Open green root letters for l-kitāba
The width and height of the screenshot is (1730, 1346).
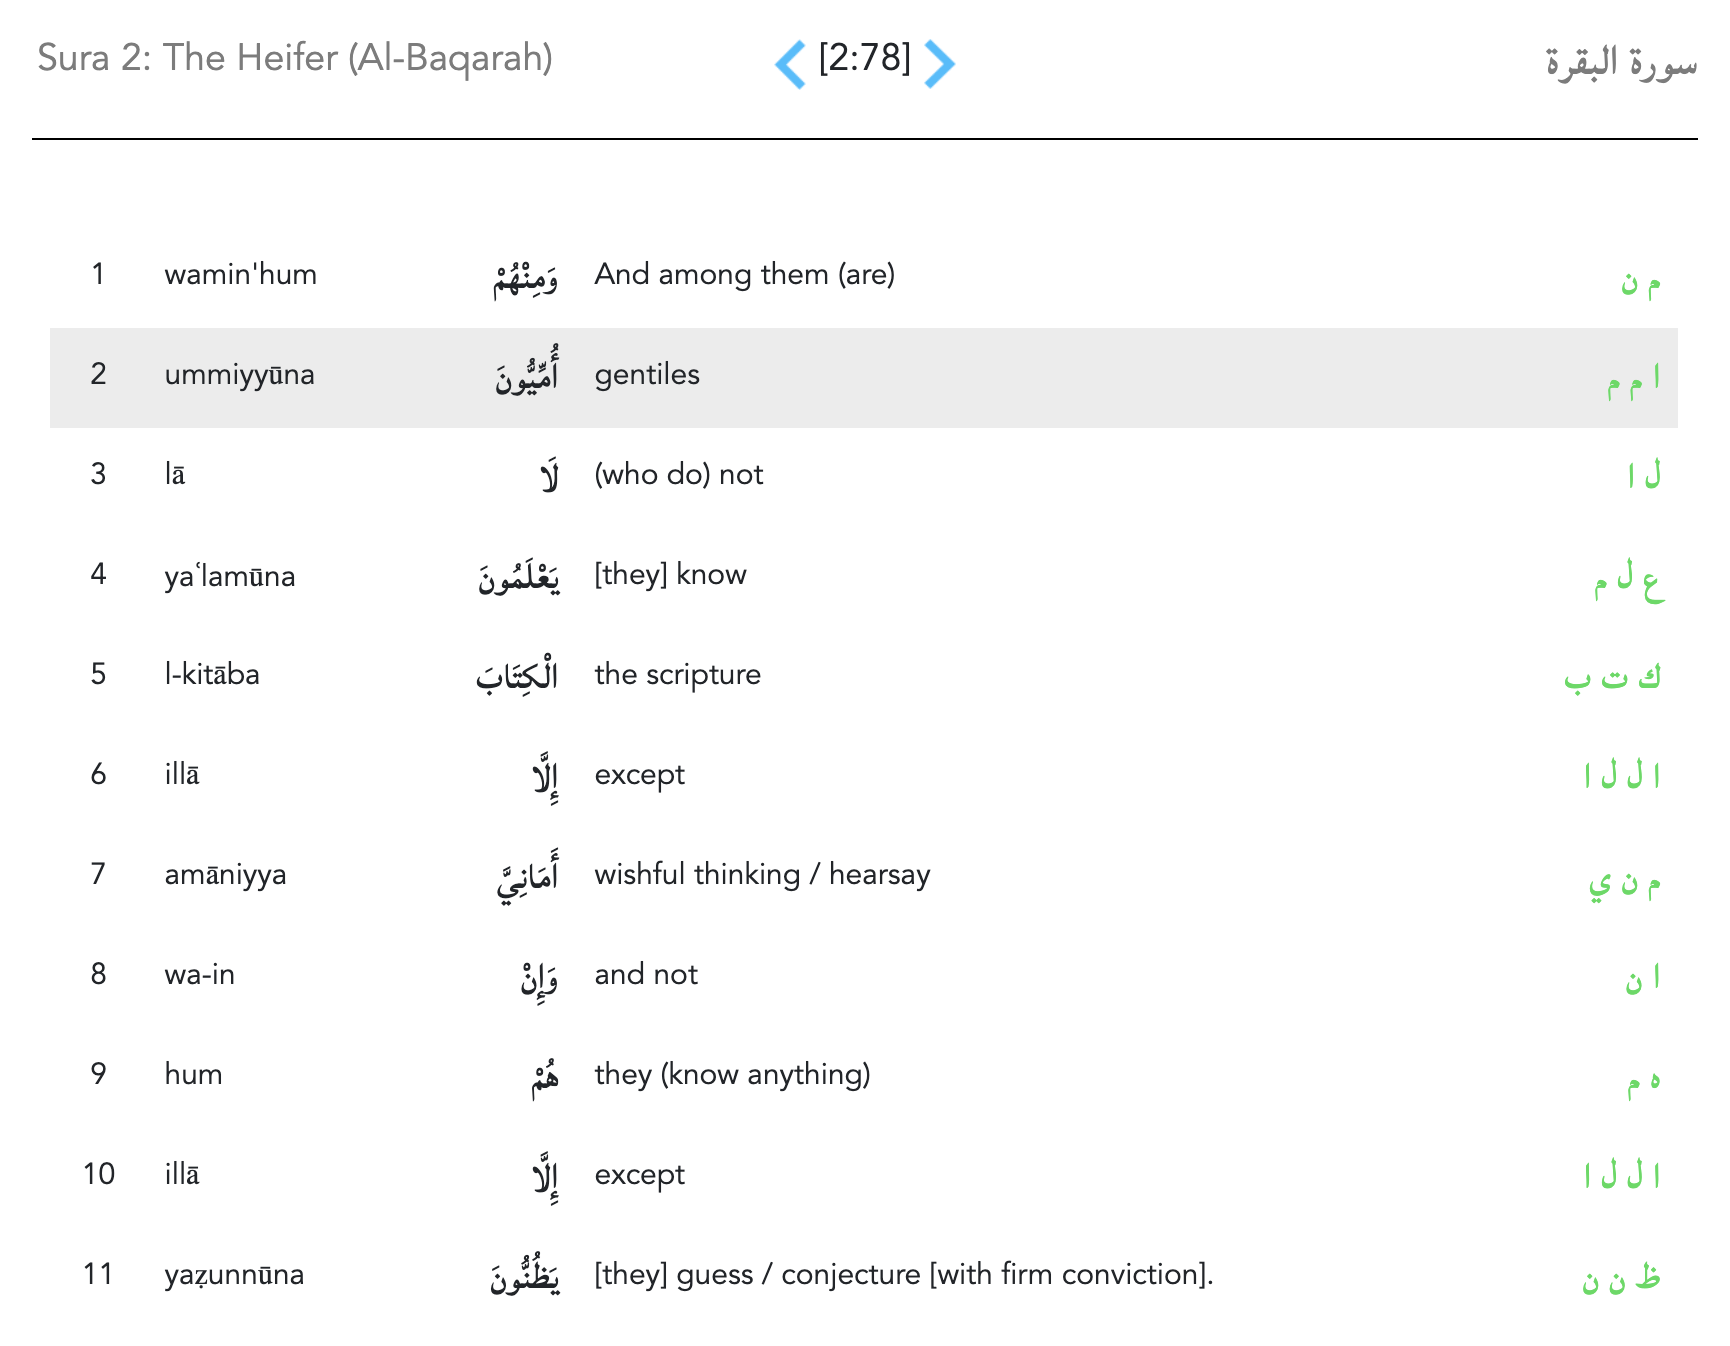tap(1612, 677)
